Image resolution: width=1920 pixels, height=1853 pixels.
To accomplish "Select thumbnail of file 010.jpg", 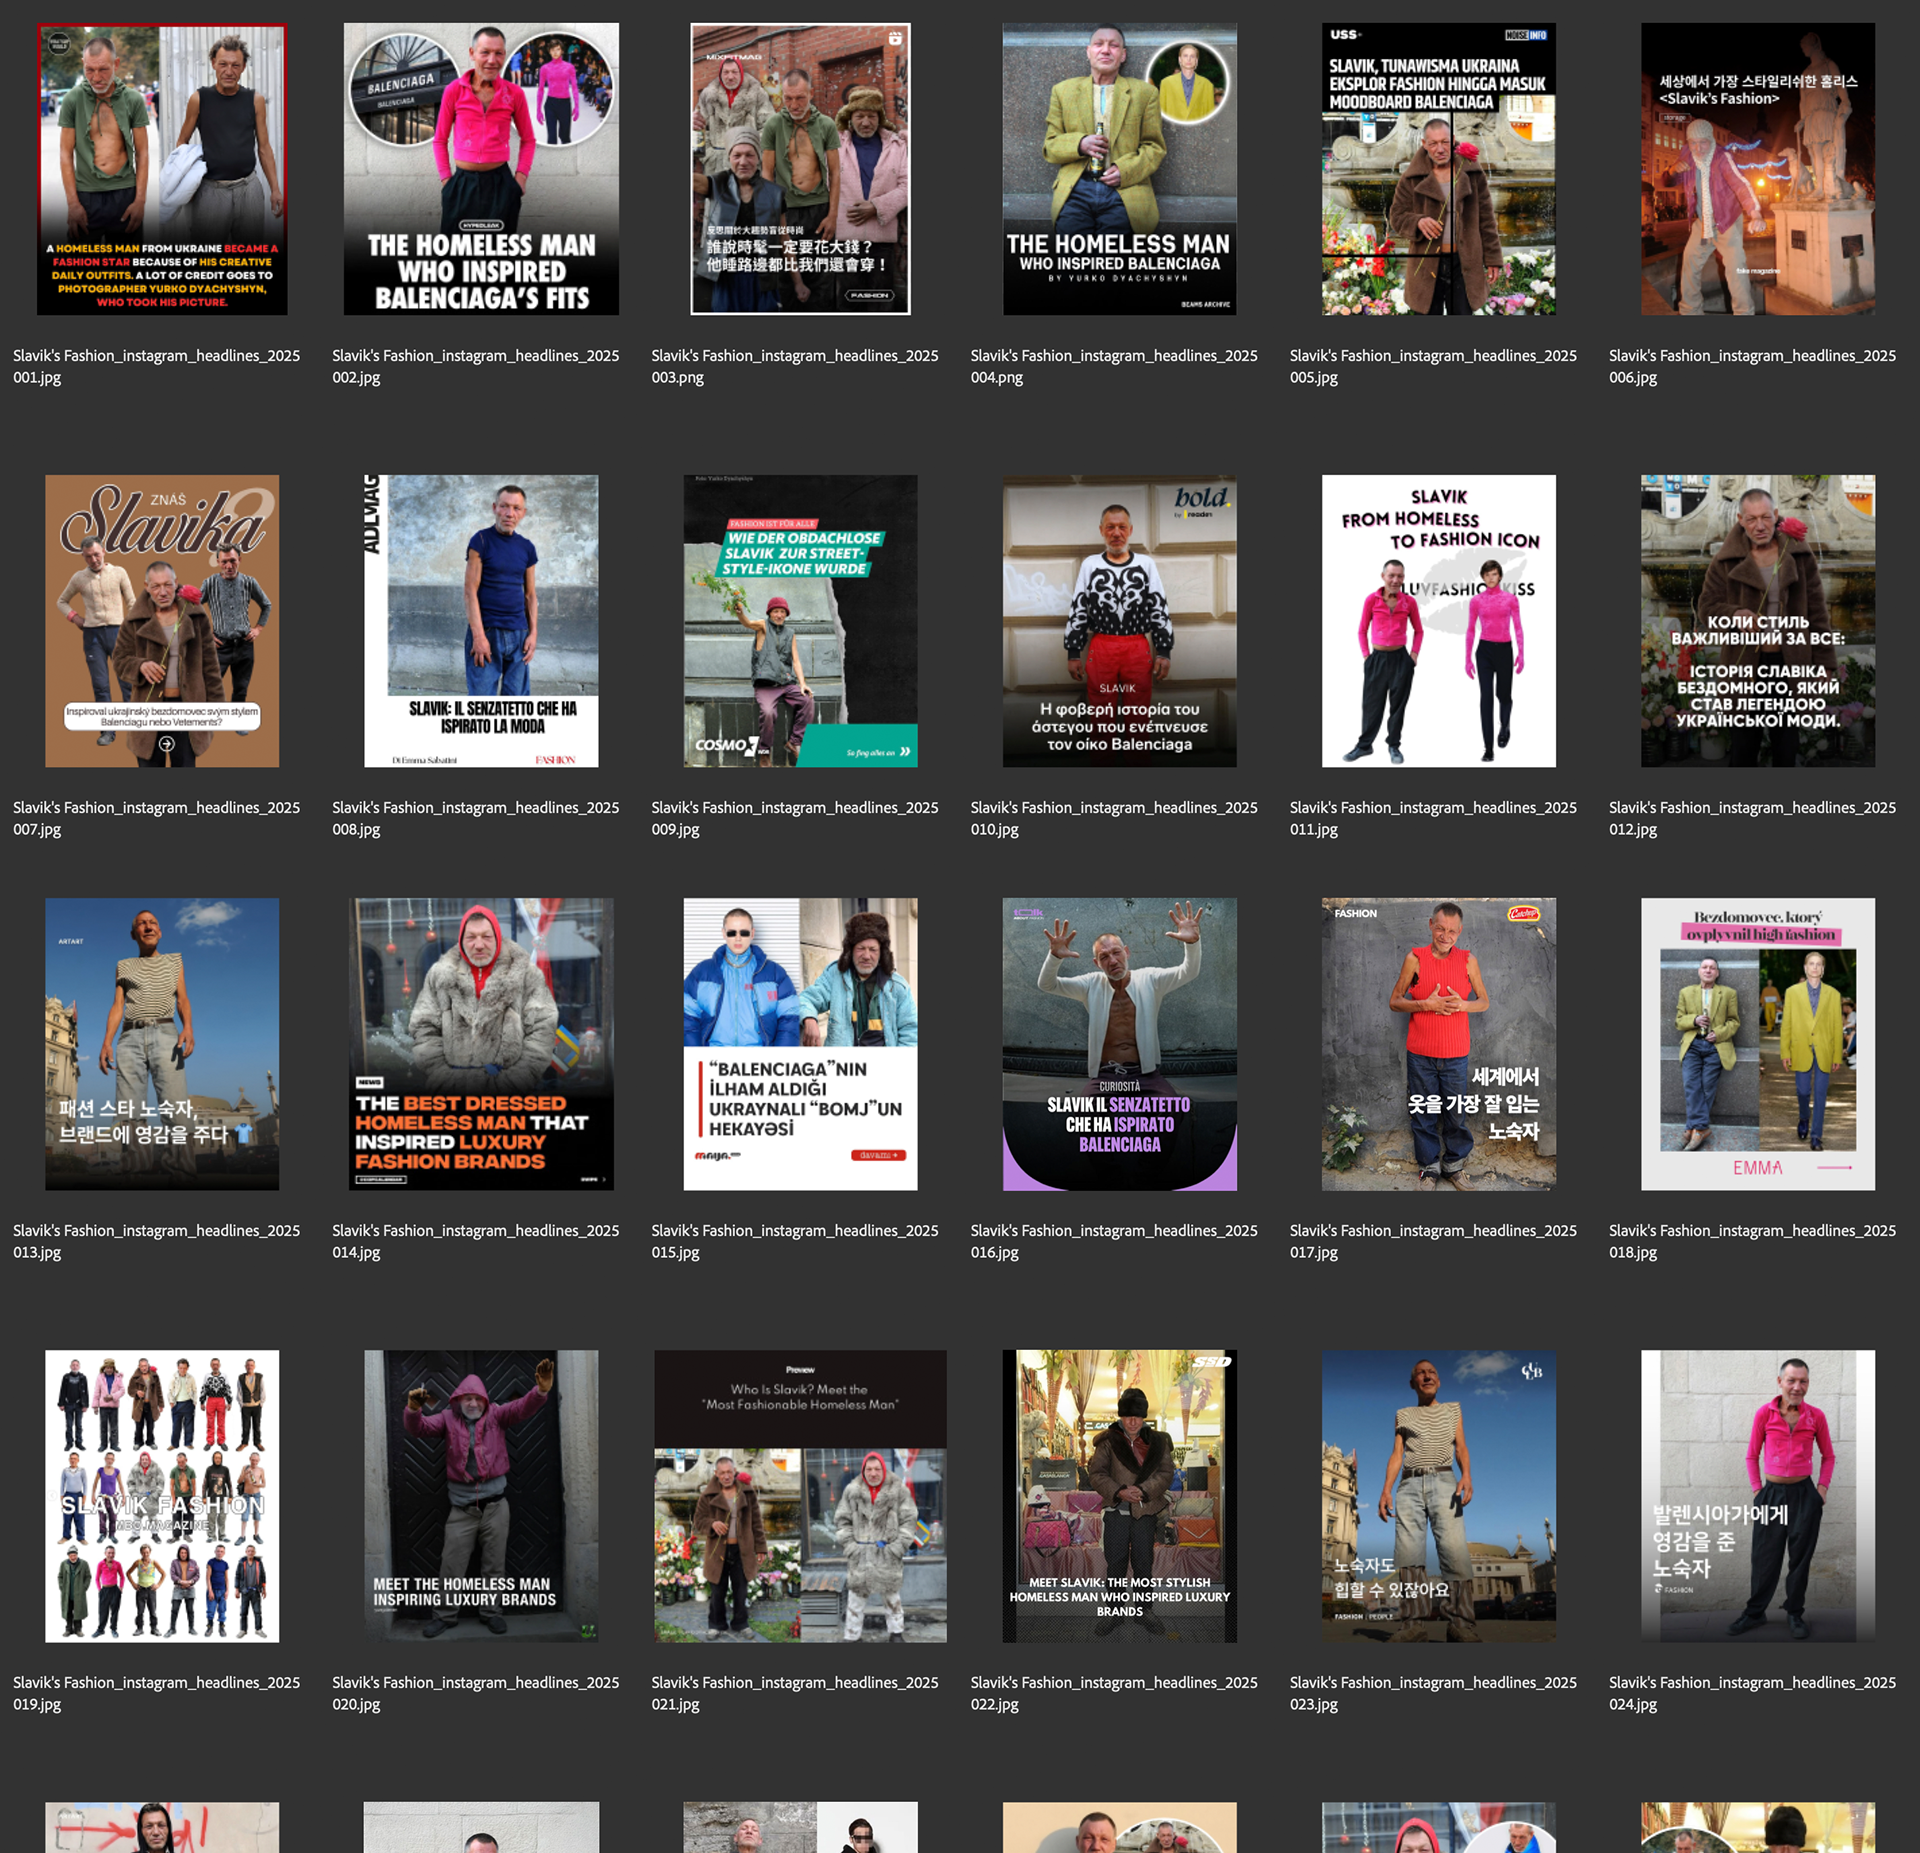I will pyautogui.click(x=1120, y=621).
